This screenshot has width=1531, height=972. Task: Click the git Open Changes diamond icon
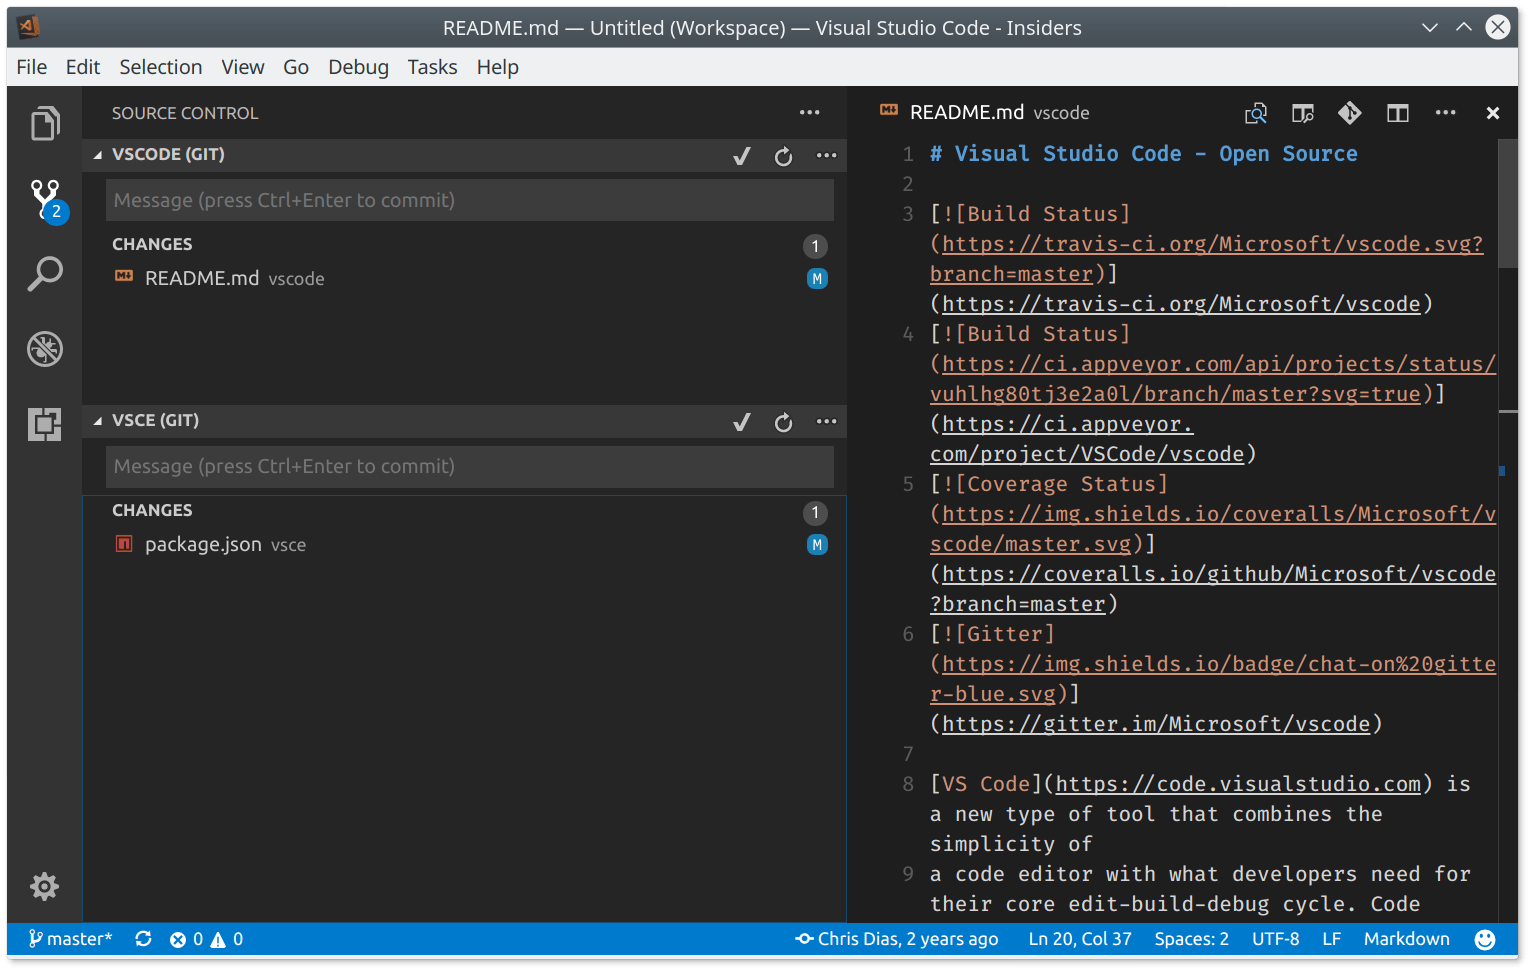pyautogui.click(x=1350, y=113)
